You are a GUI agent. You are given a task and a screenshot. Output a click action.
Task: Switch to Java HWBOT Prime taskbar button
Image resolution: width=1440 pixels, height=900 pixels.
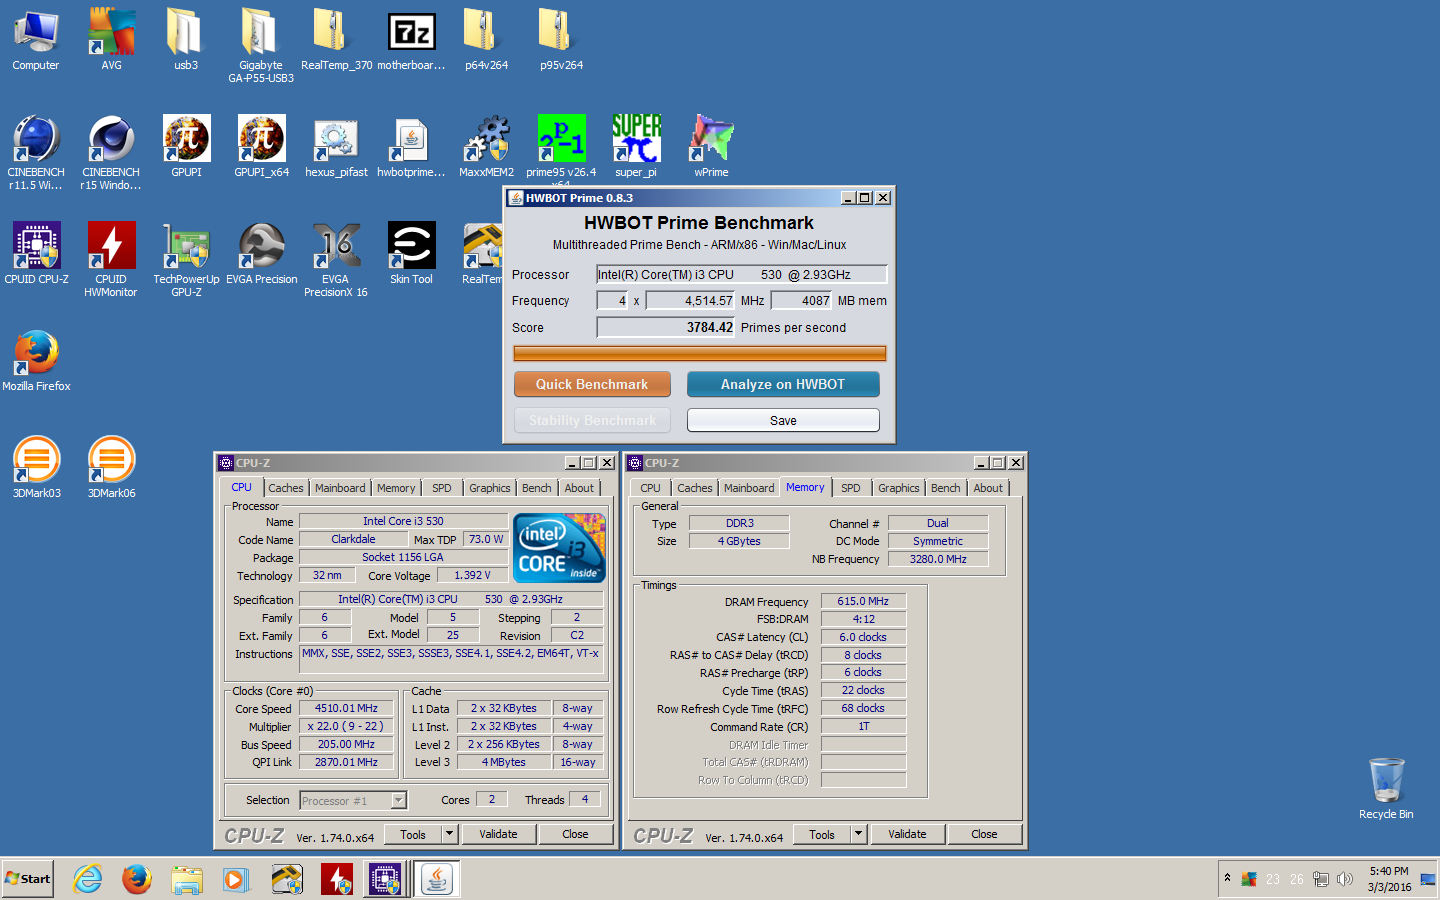click(x=436, y=879)
